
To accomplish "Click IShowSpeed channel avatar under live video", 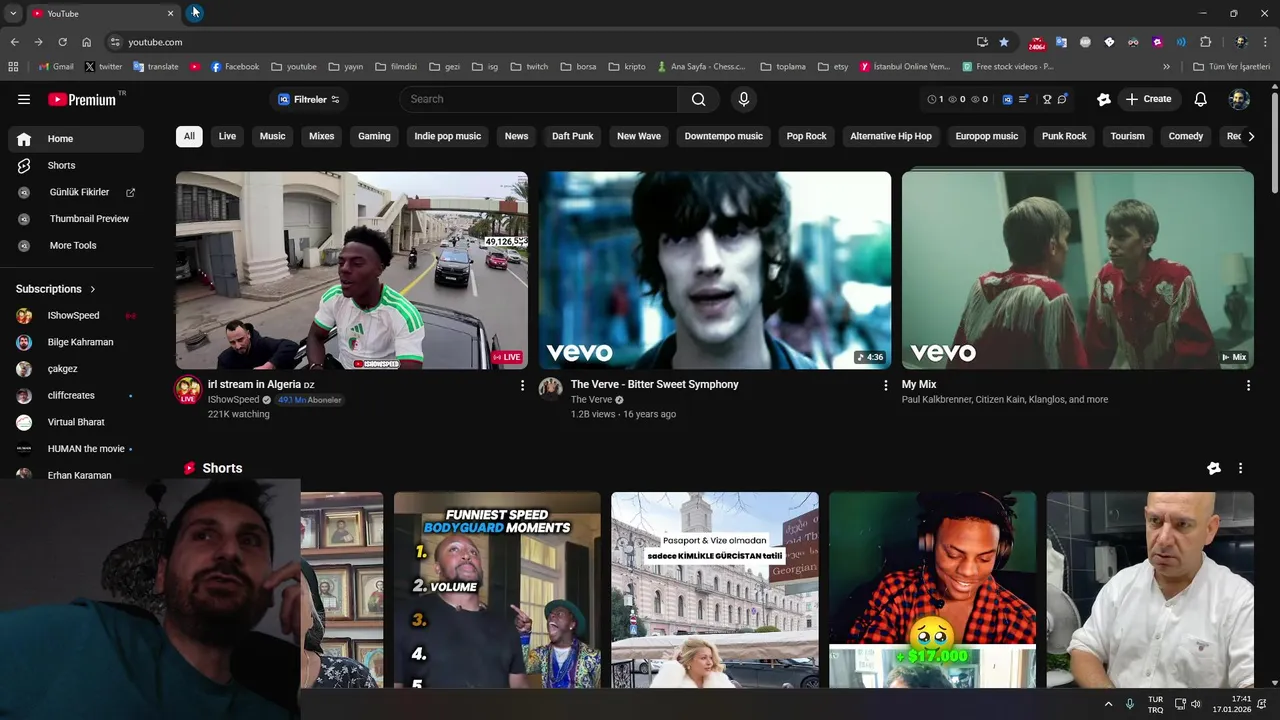I will (188, 390).
